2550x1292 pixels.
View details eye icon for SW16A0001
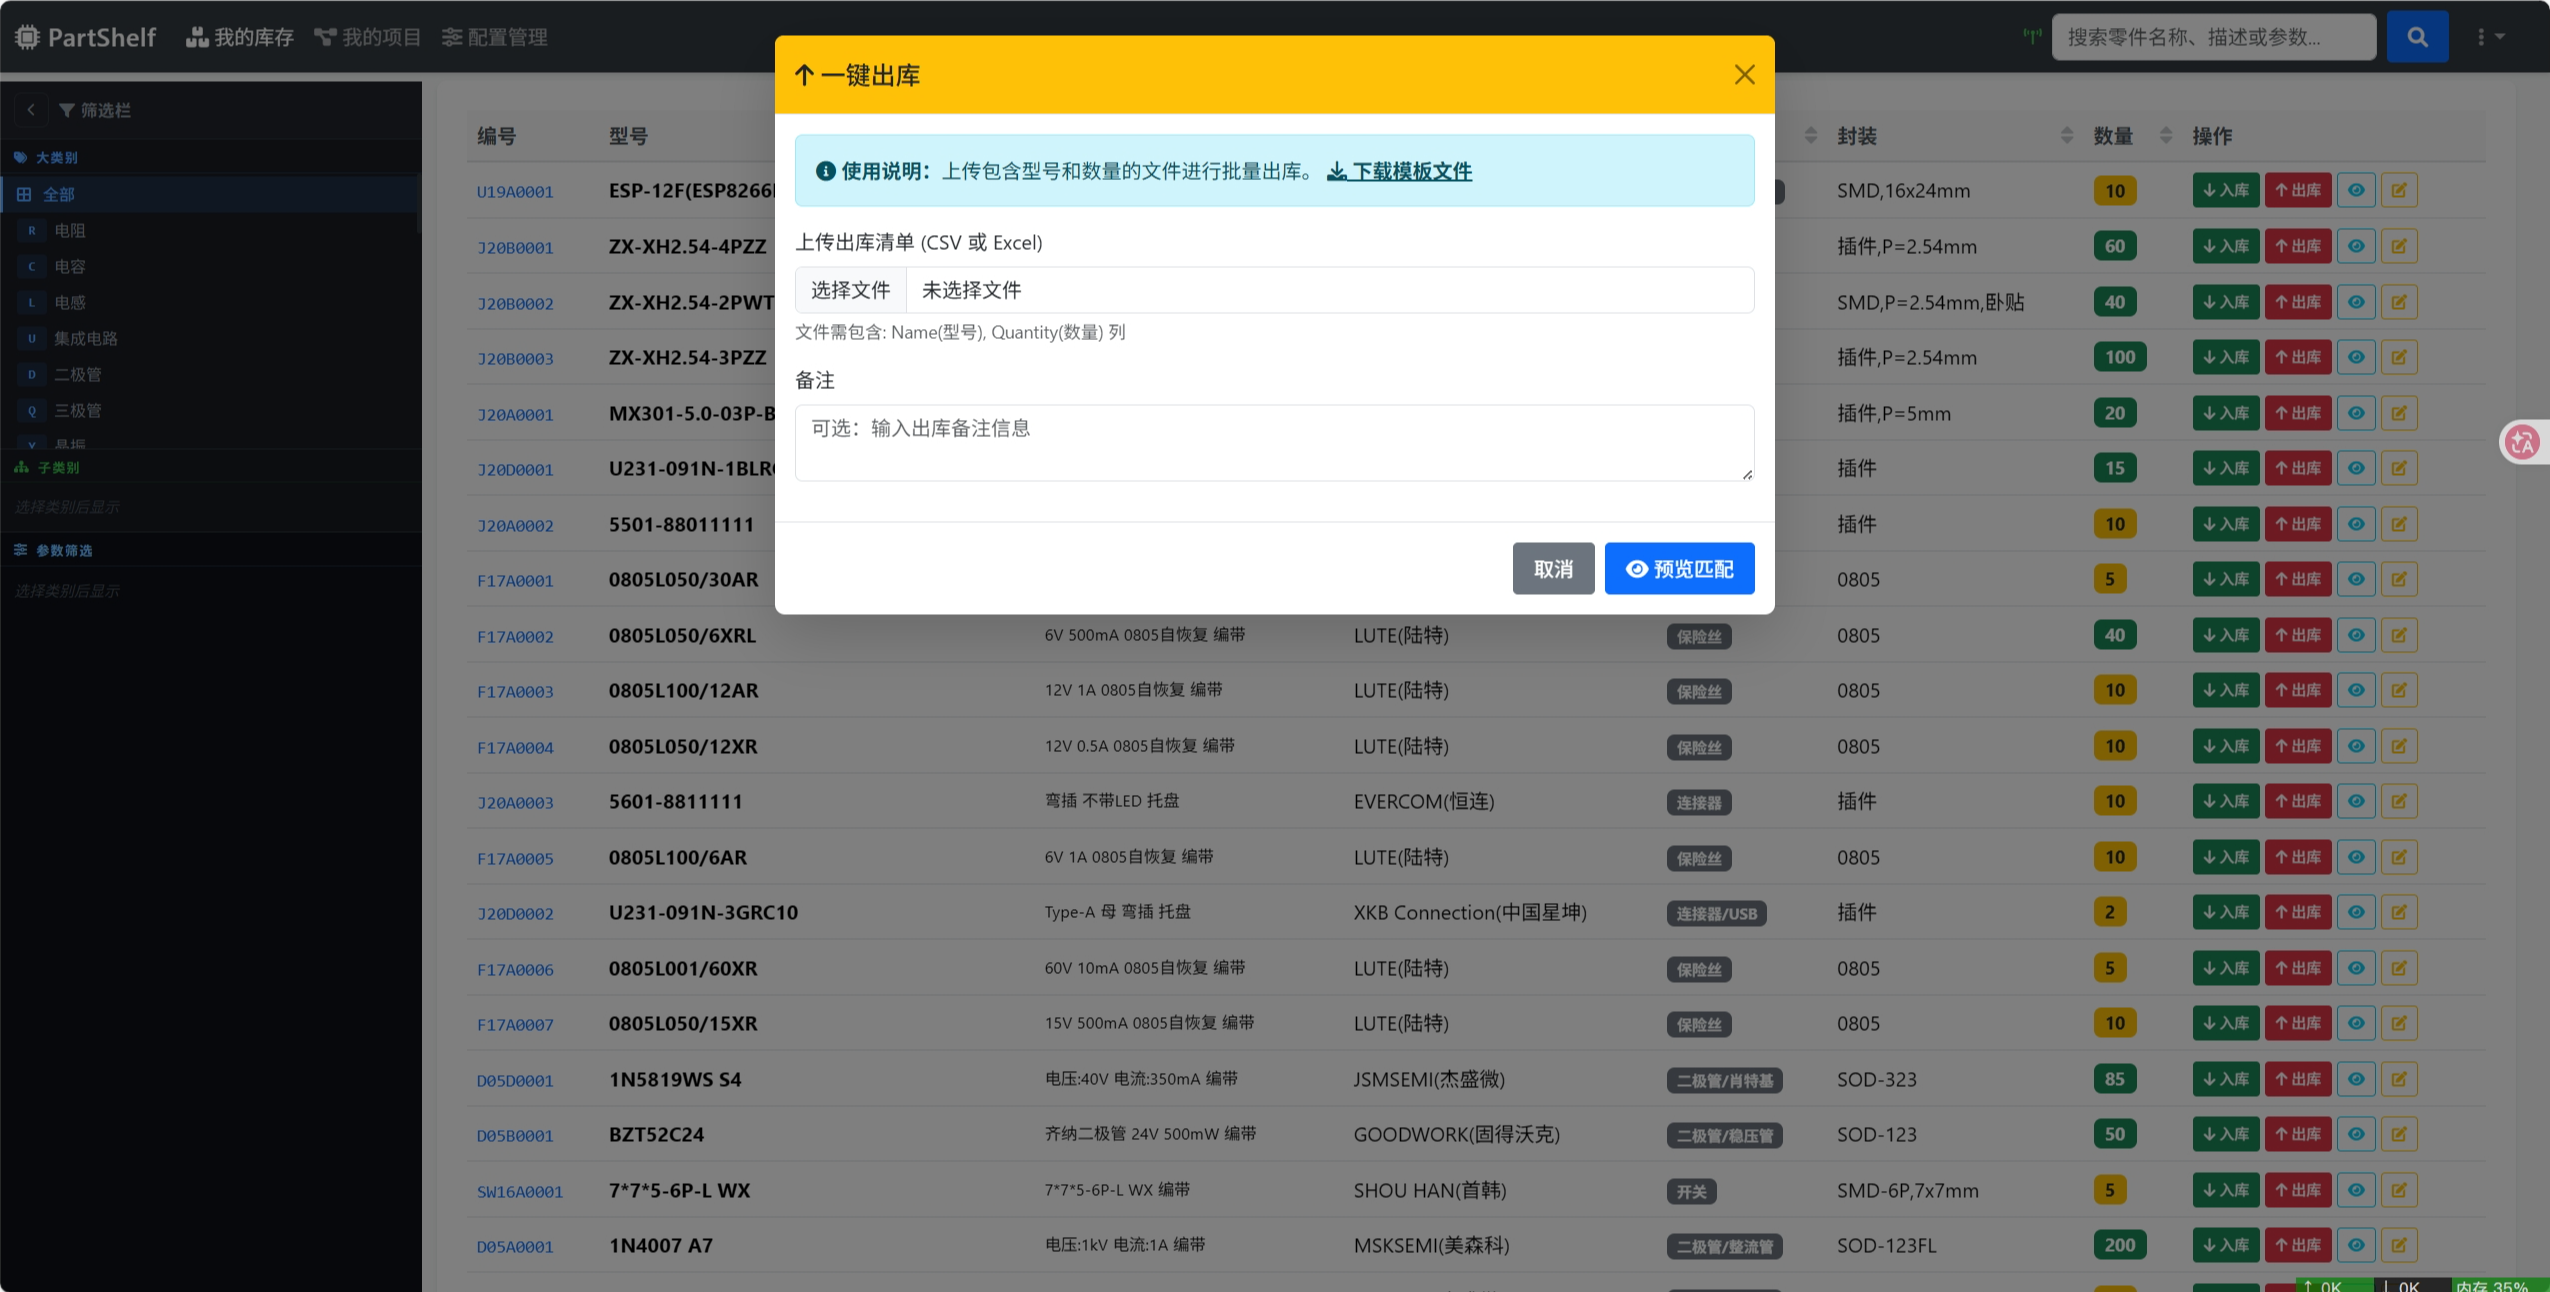tap(2356, 1190)
